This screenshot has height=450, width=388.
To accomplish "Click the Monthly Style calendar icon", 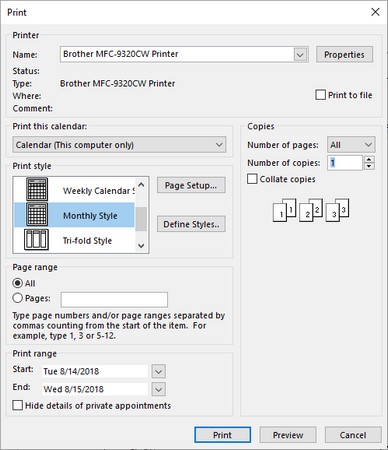I will [37, 215].
